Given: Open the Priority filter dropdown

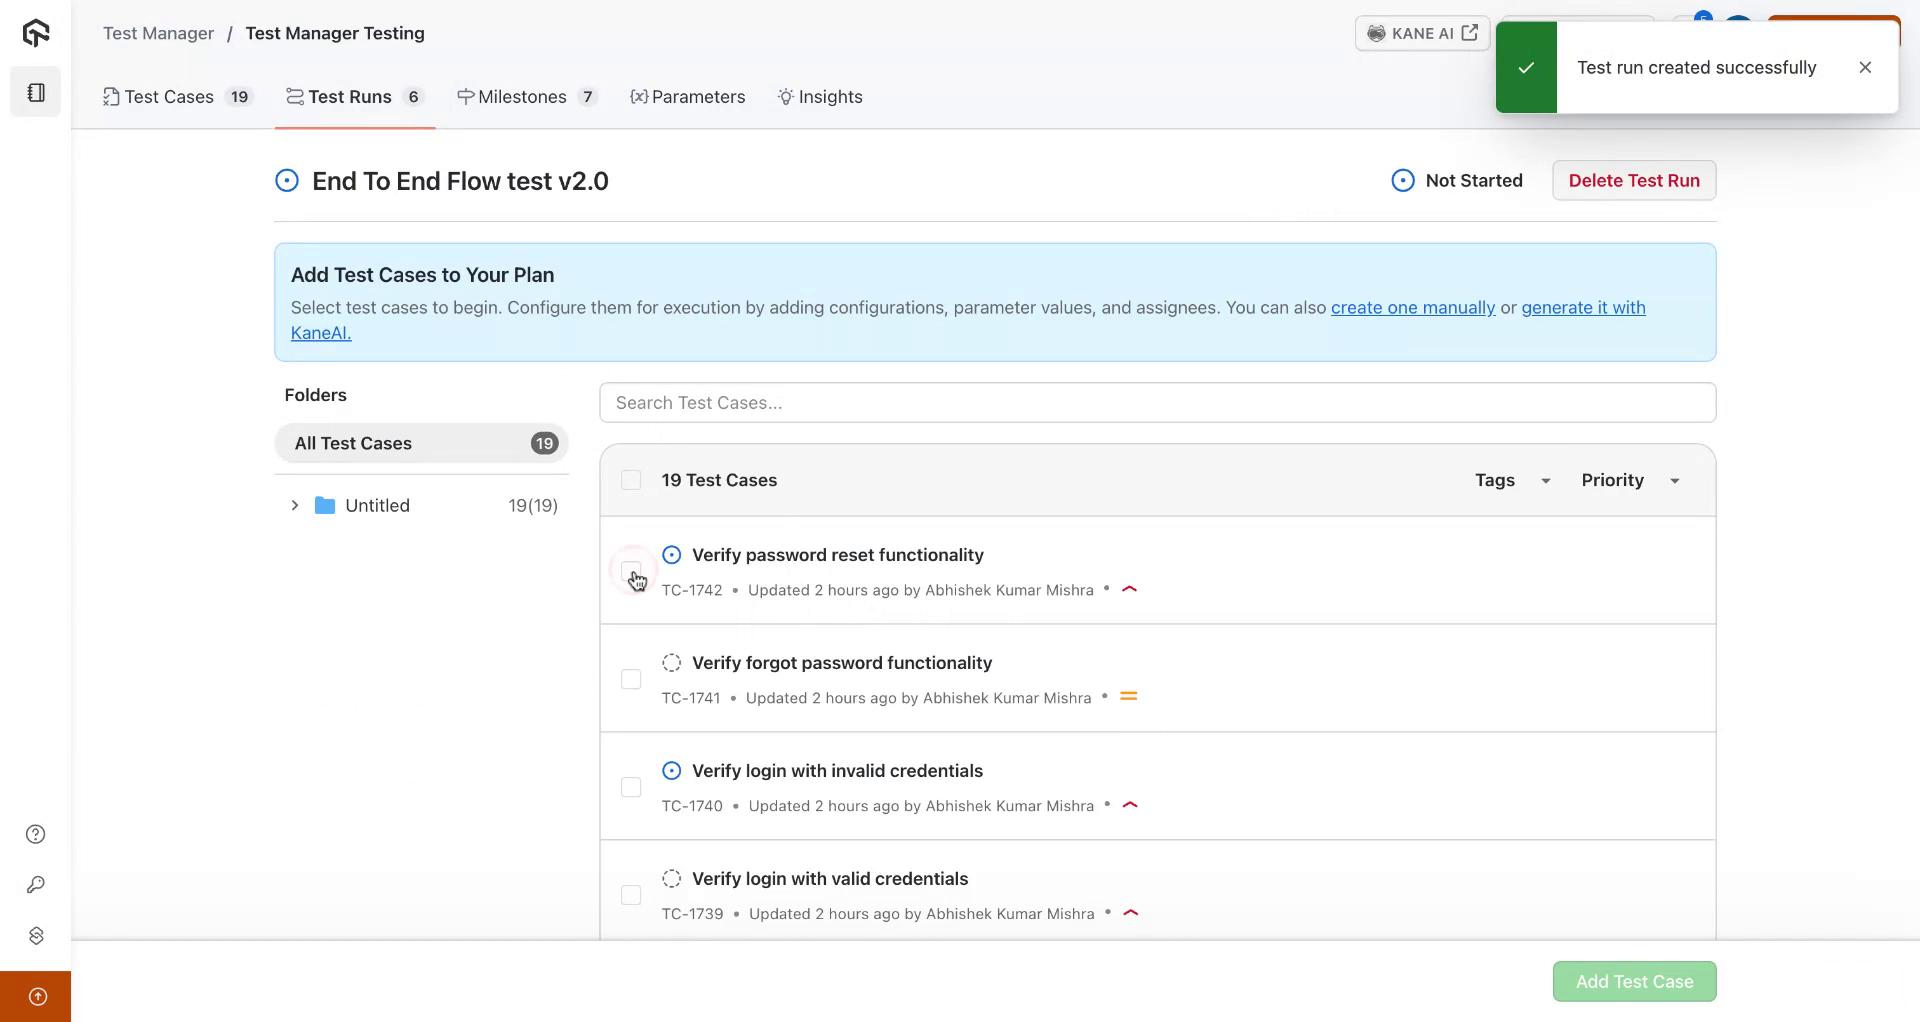Looking at the screenshot, I should (1629, 480).
